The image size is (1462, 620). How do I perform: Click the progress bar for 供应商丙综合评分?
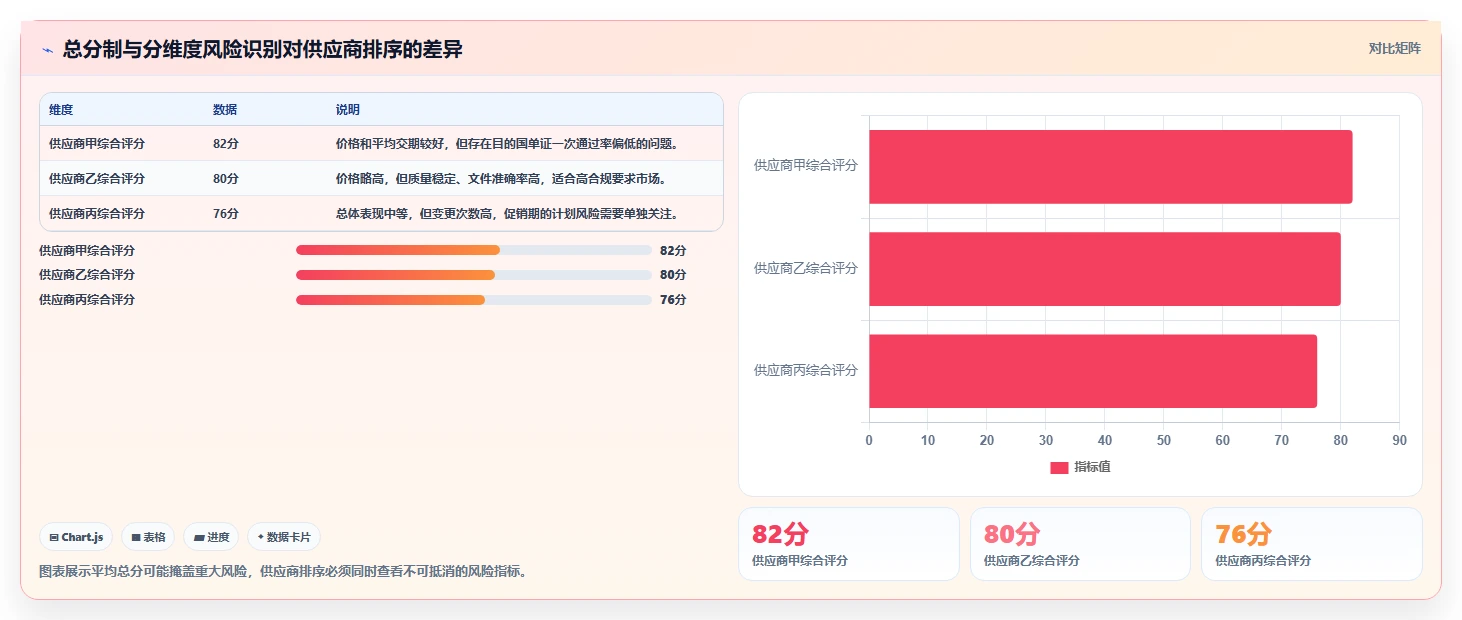pyautogui.click(x=474, y=300)
